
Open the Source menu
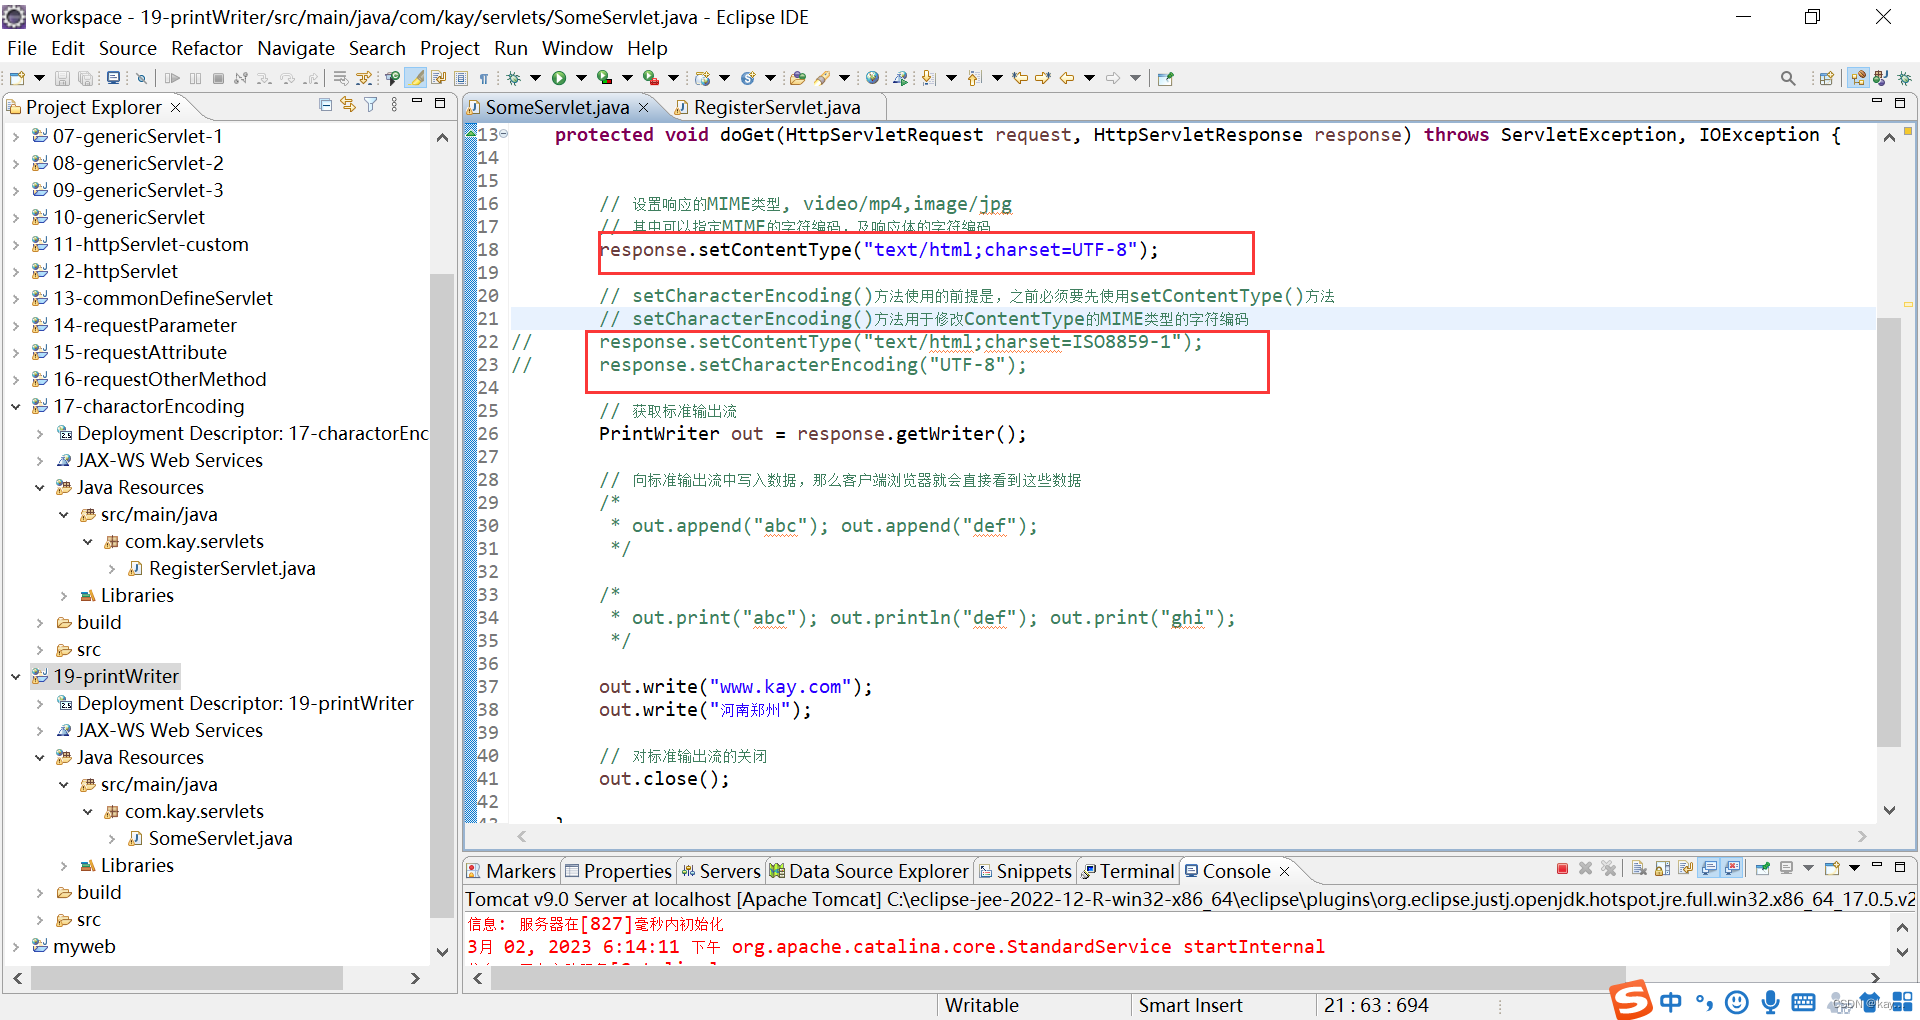click(x=127, y=48)
